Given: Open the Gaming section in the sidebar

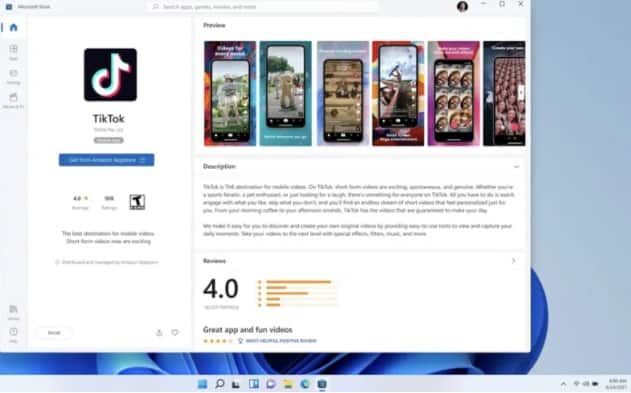Looking at the screenshot, I should coord(13,76).
